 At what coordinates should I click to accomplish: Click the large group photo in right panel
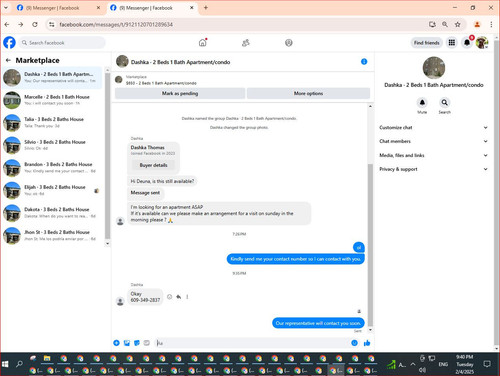tap(434, 68)
